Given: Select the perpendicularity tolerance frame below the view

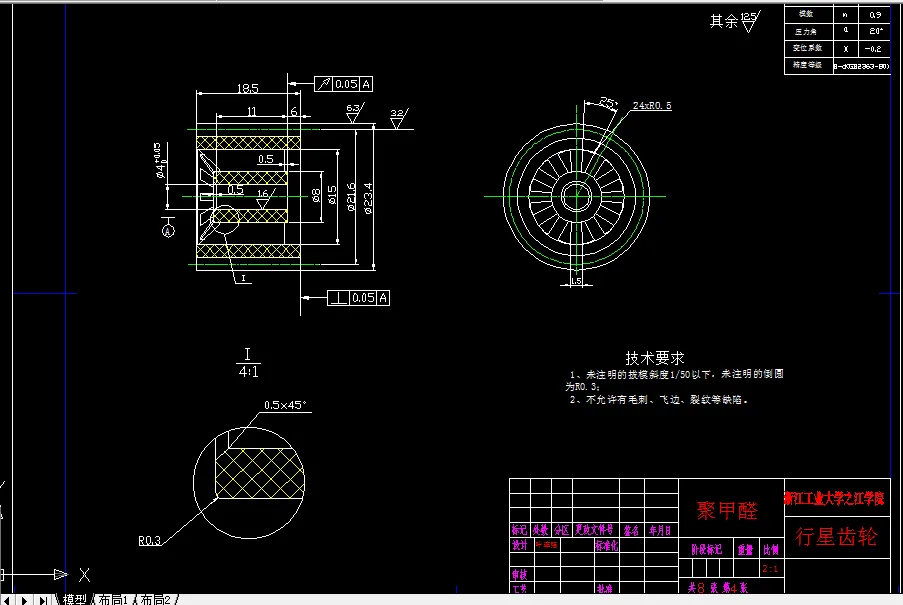Looking at the screenshot, I should [359, 297].
